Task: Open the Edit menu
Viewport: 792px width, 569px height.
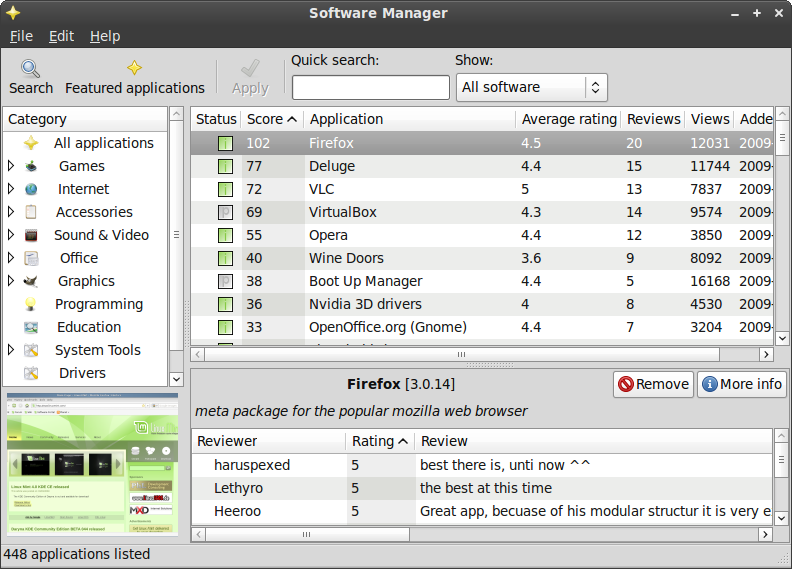Action: click(x=61, y=36)
